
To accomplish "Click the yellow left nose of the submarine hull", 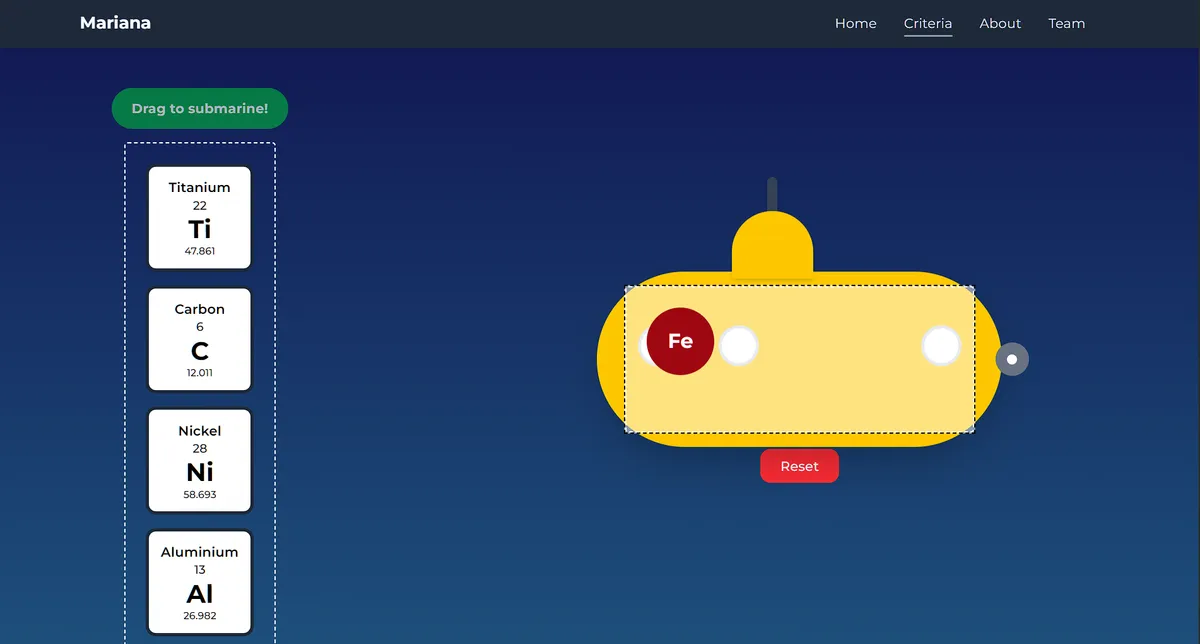I will click(x=611, y=359).
